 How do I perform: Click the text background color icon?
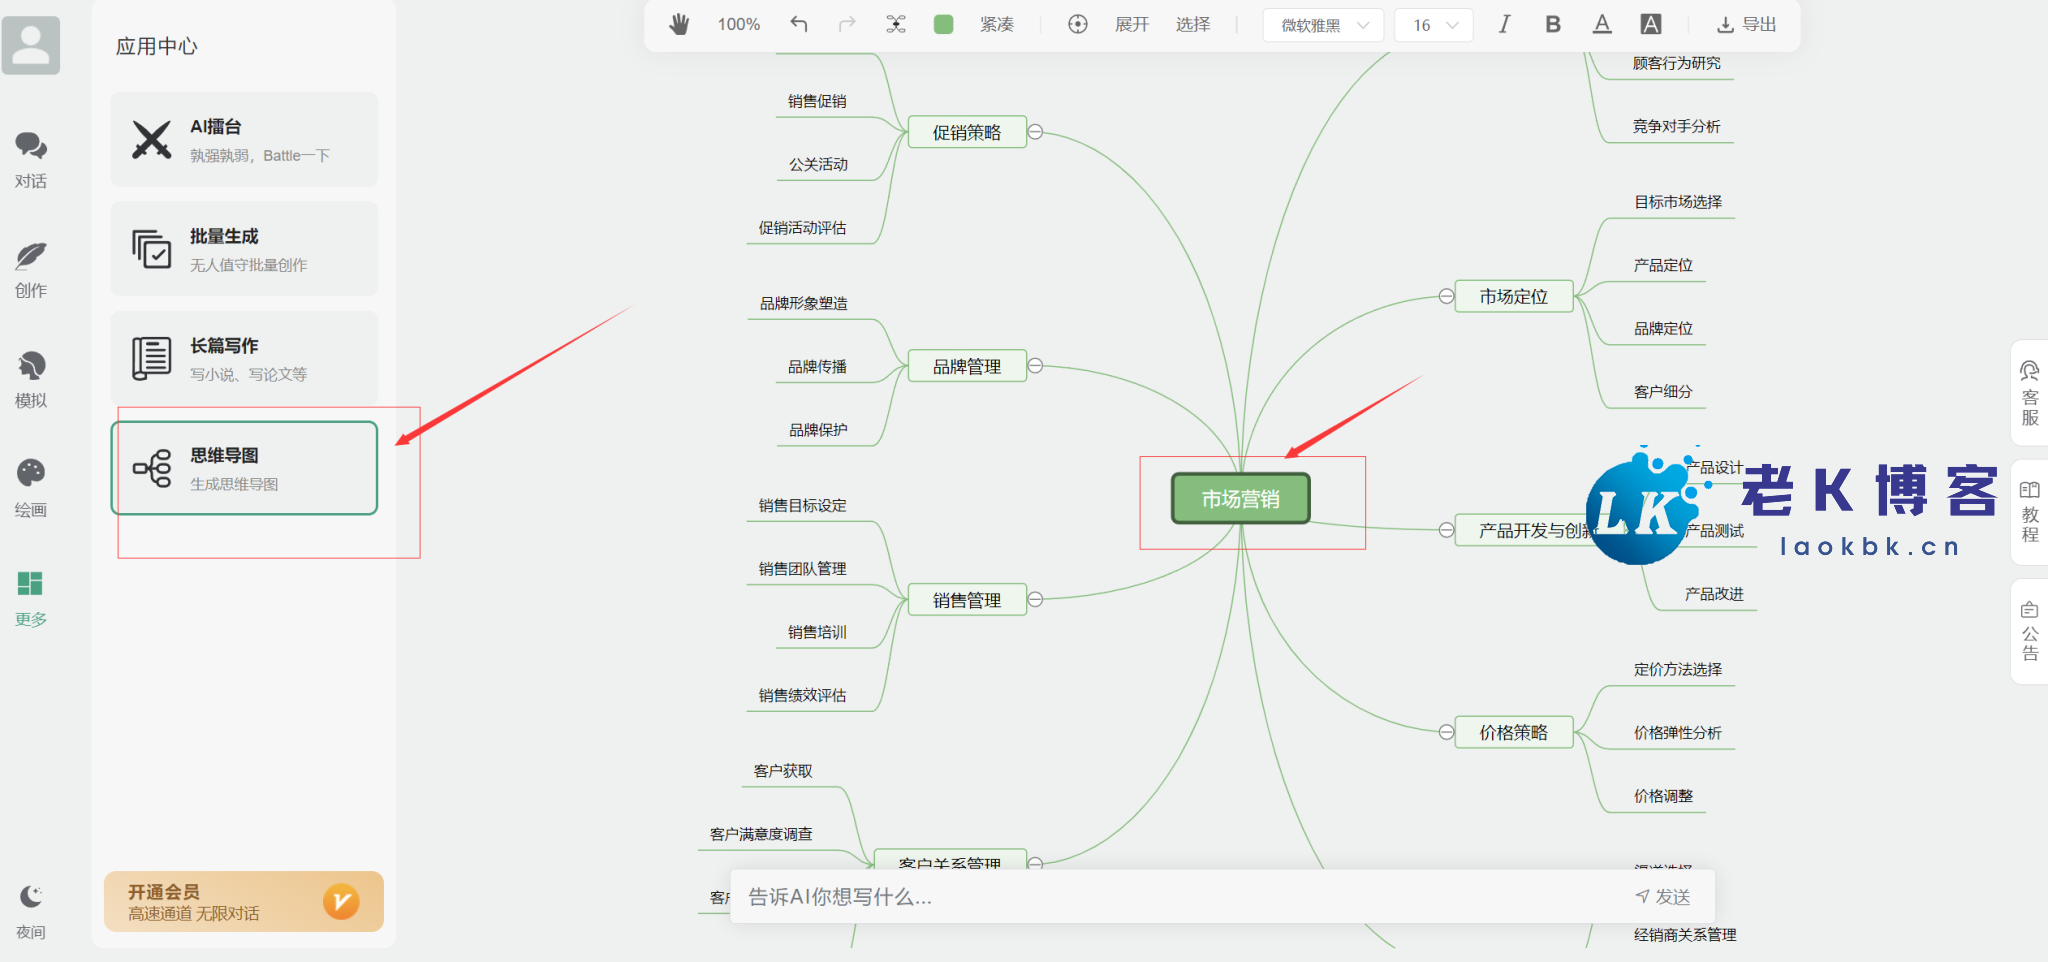point(1651,25)
